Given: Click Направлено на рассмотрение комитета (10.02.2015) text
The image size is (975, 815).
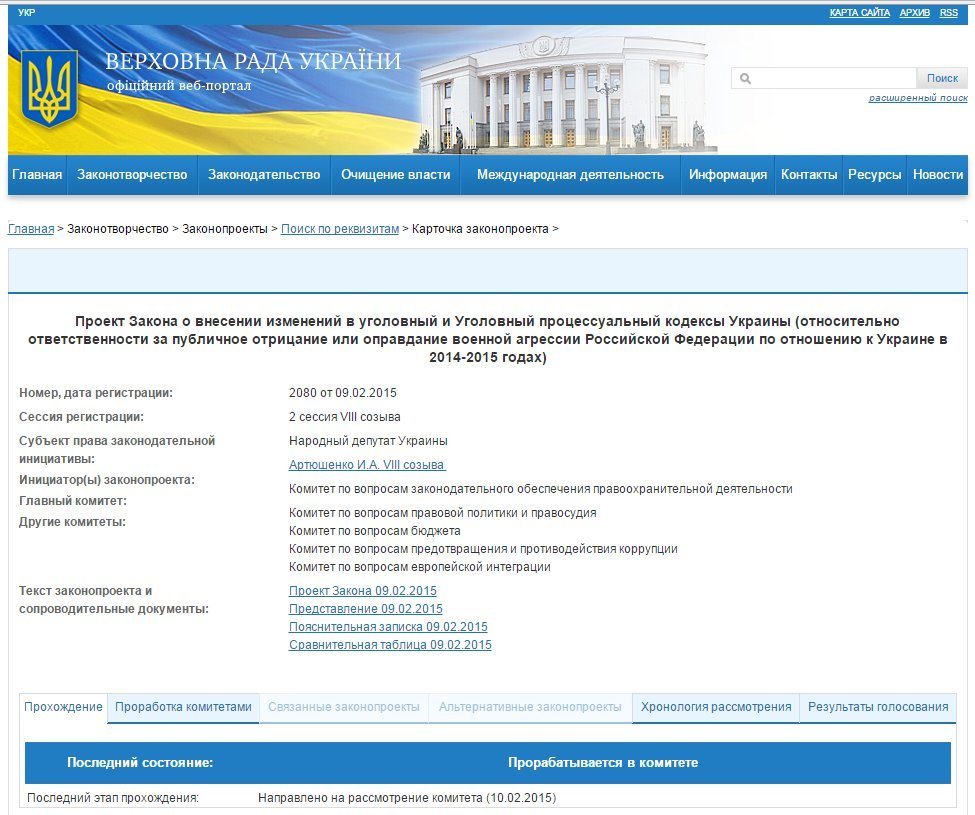Looking at the screenshot, I should [407, 798].
